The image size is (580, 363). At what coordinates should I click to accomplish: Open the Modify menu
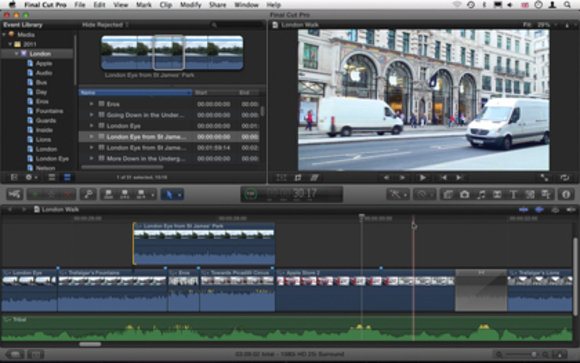(190, 5)
